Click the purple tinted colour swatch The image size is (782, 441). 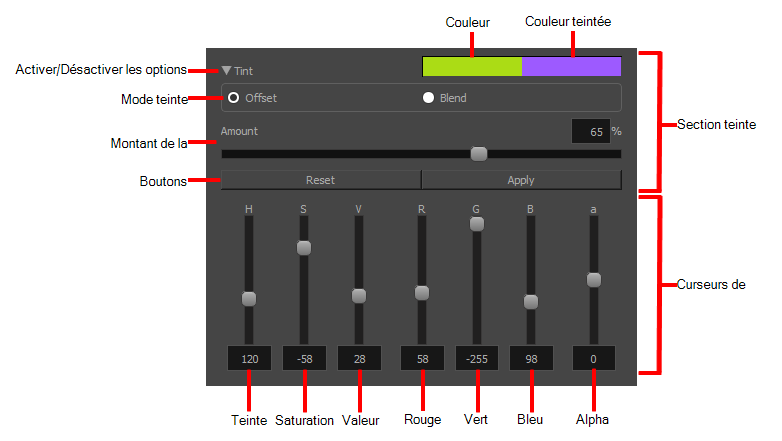(x=572, y=66)
